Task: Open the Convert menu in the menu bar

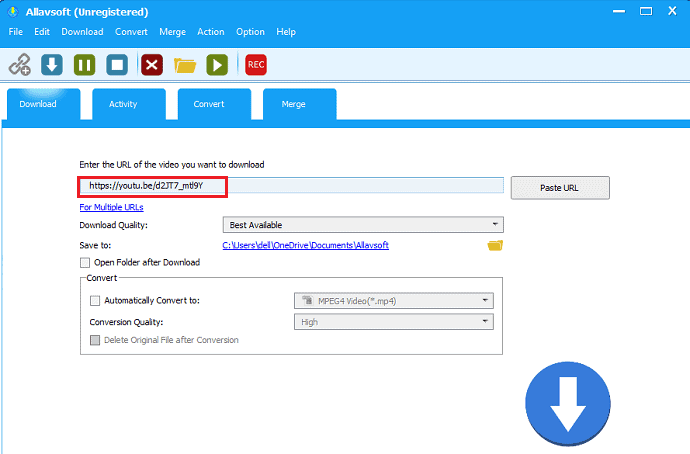Action: pyautogui.click(x=131, y=32)
